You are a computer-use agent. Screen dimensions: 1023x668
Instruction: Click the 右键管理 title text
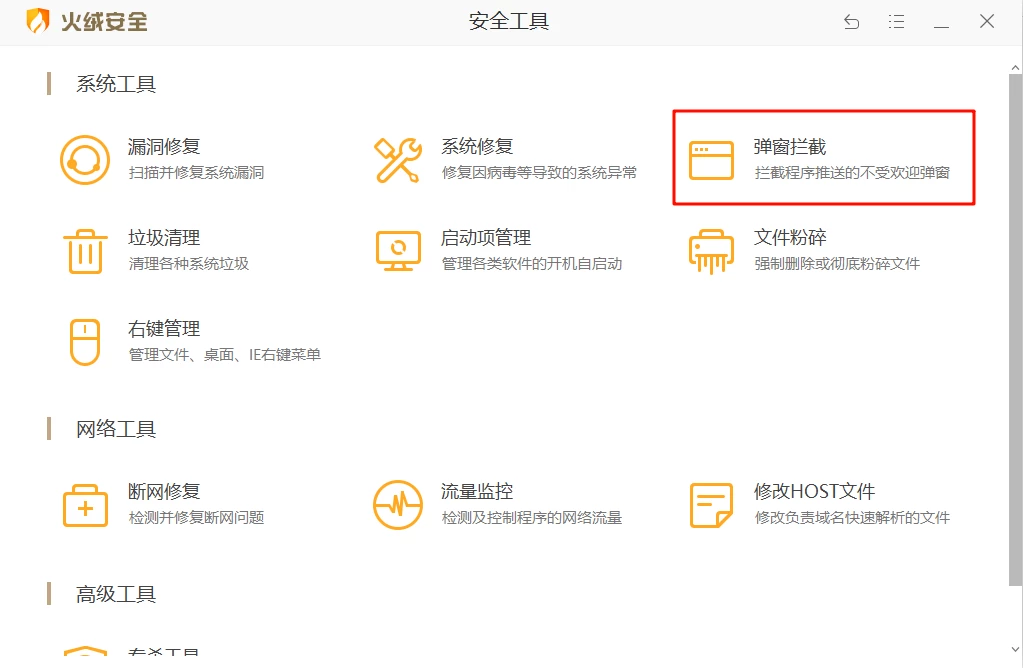pos(164,329)
